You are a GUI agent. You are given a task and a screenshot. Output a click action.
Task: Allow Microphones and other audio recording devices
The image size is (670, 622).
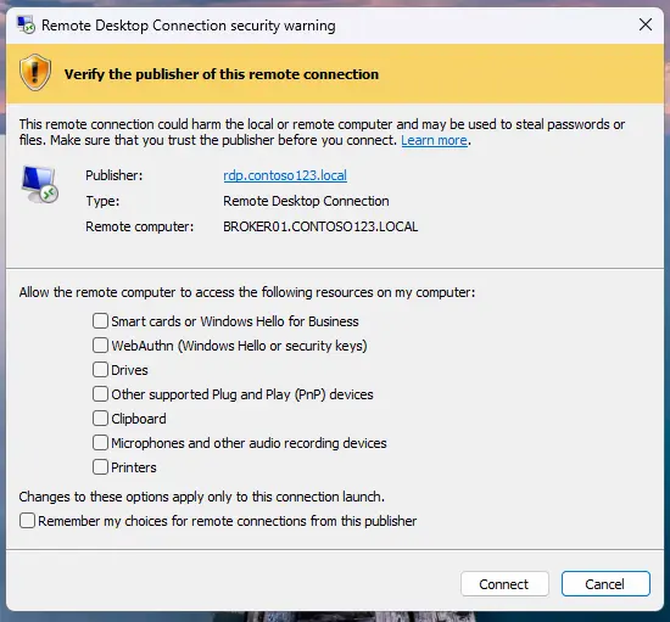100,443
